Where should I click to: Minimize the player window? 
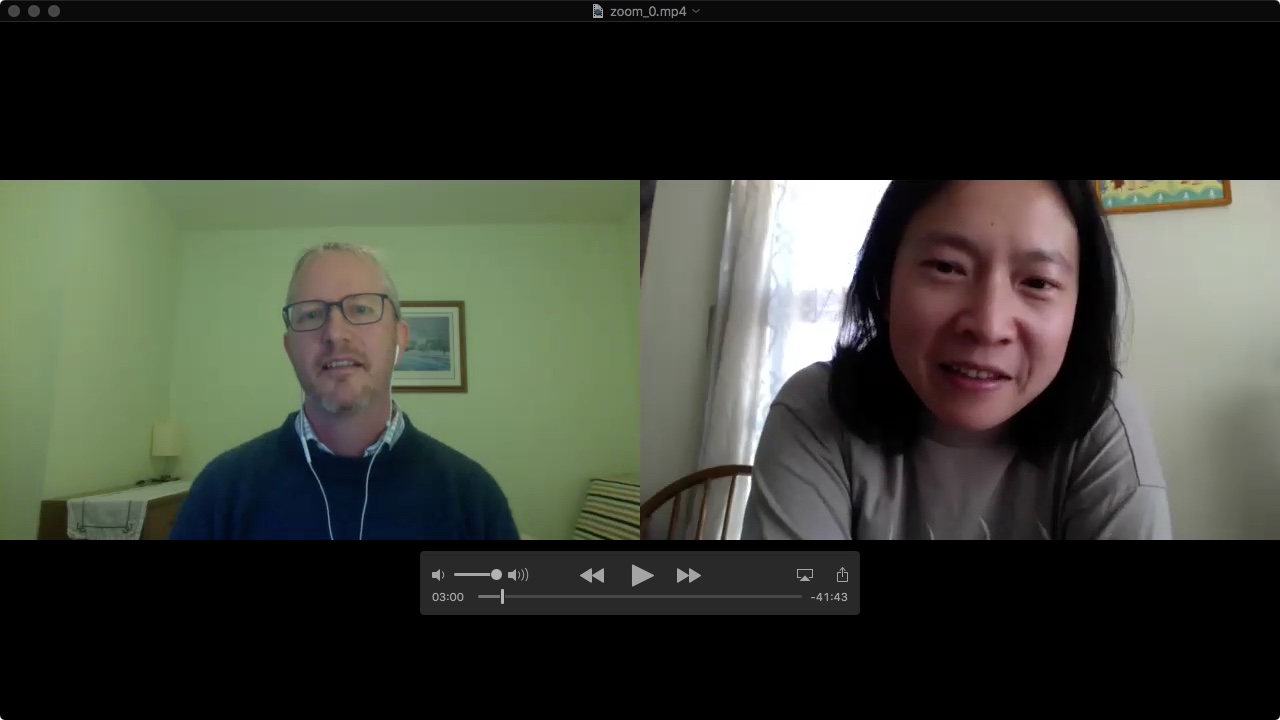[x=34, y=11]
